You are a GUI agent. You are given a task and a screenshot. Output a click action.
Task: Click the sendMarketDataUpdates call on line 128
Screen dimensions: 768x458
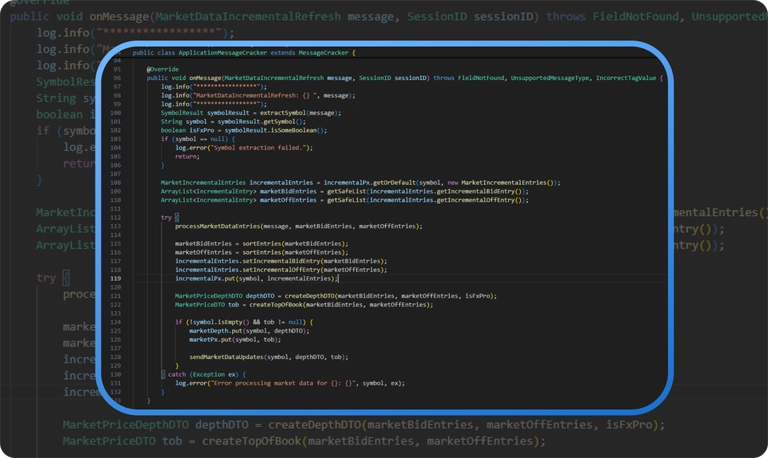pyautogui.click(x=269, y=358)
